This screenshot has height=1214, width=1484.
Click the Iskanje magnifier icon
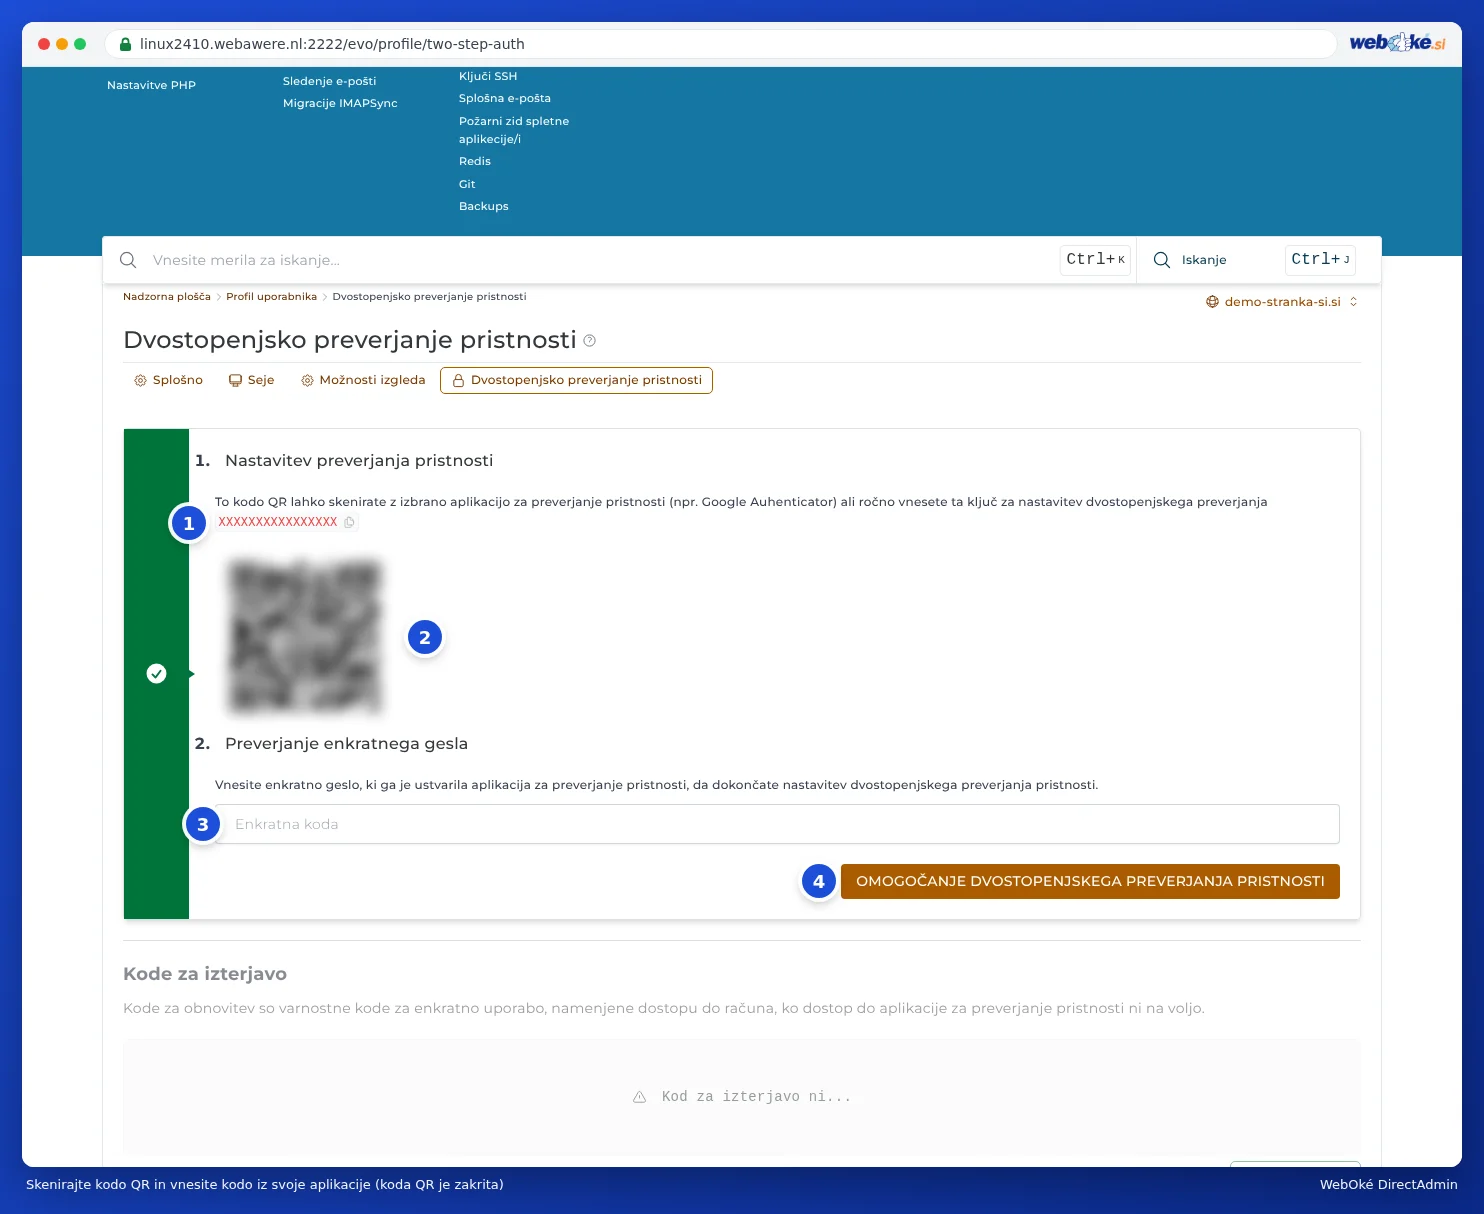click(x=1162, y=260)
